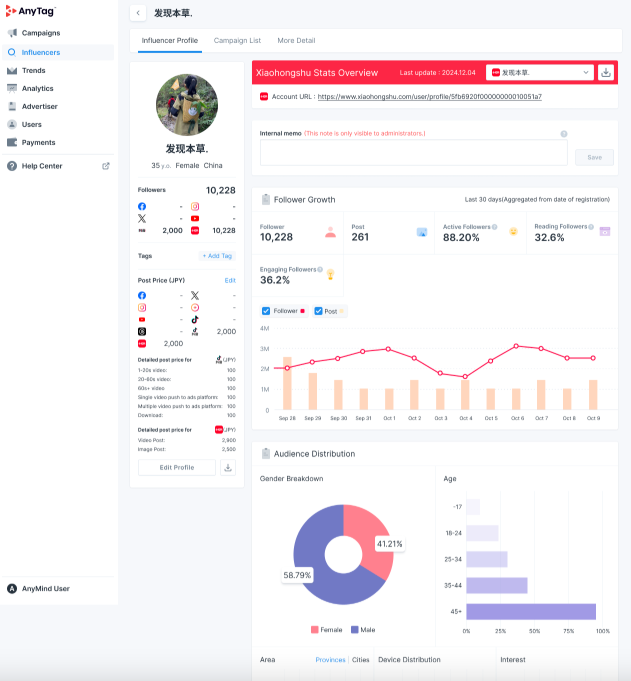The height and width of the screenshot is (681, 631).
Task: Open Campaigns in the sidebar
Action: pos(40,33)
